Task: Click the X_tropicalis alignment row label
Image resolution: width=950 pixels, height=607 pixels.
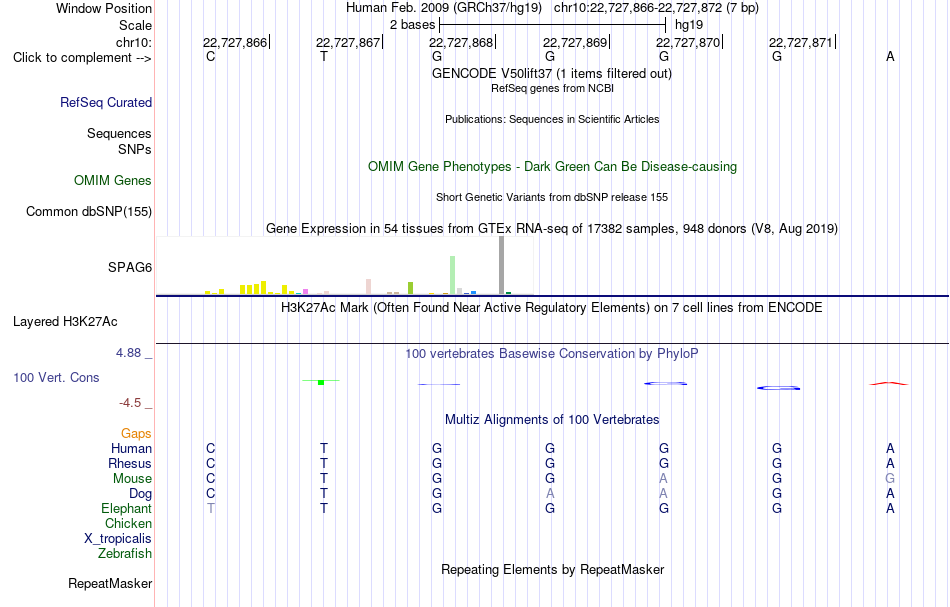Action: [x=118, y=539]
